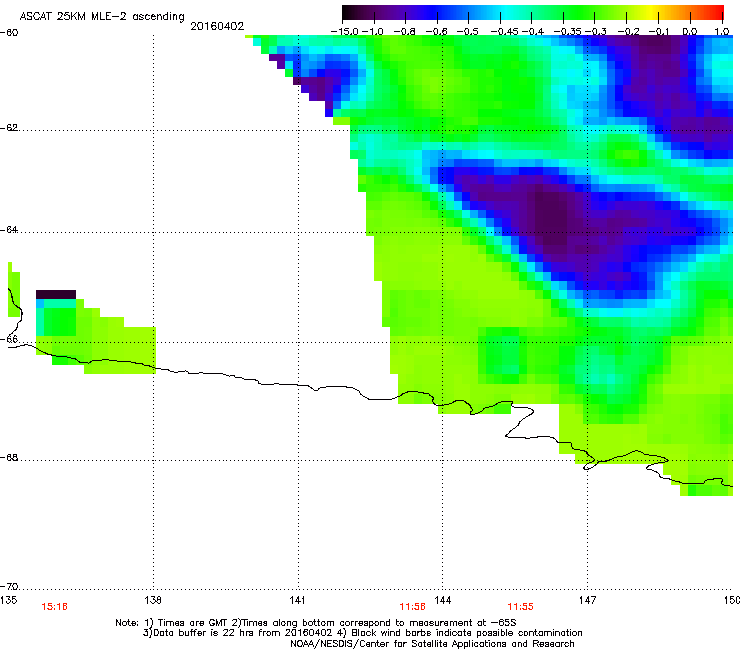Select the -0.1 color scale label
The image size is (740, 650).
point(659,32)
